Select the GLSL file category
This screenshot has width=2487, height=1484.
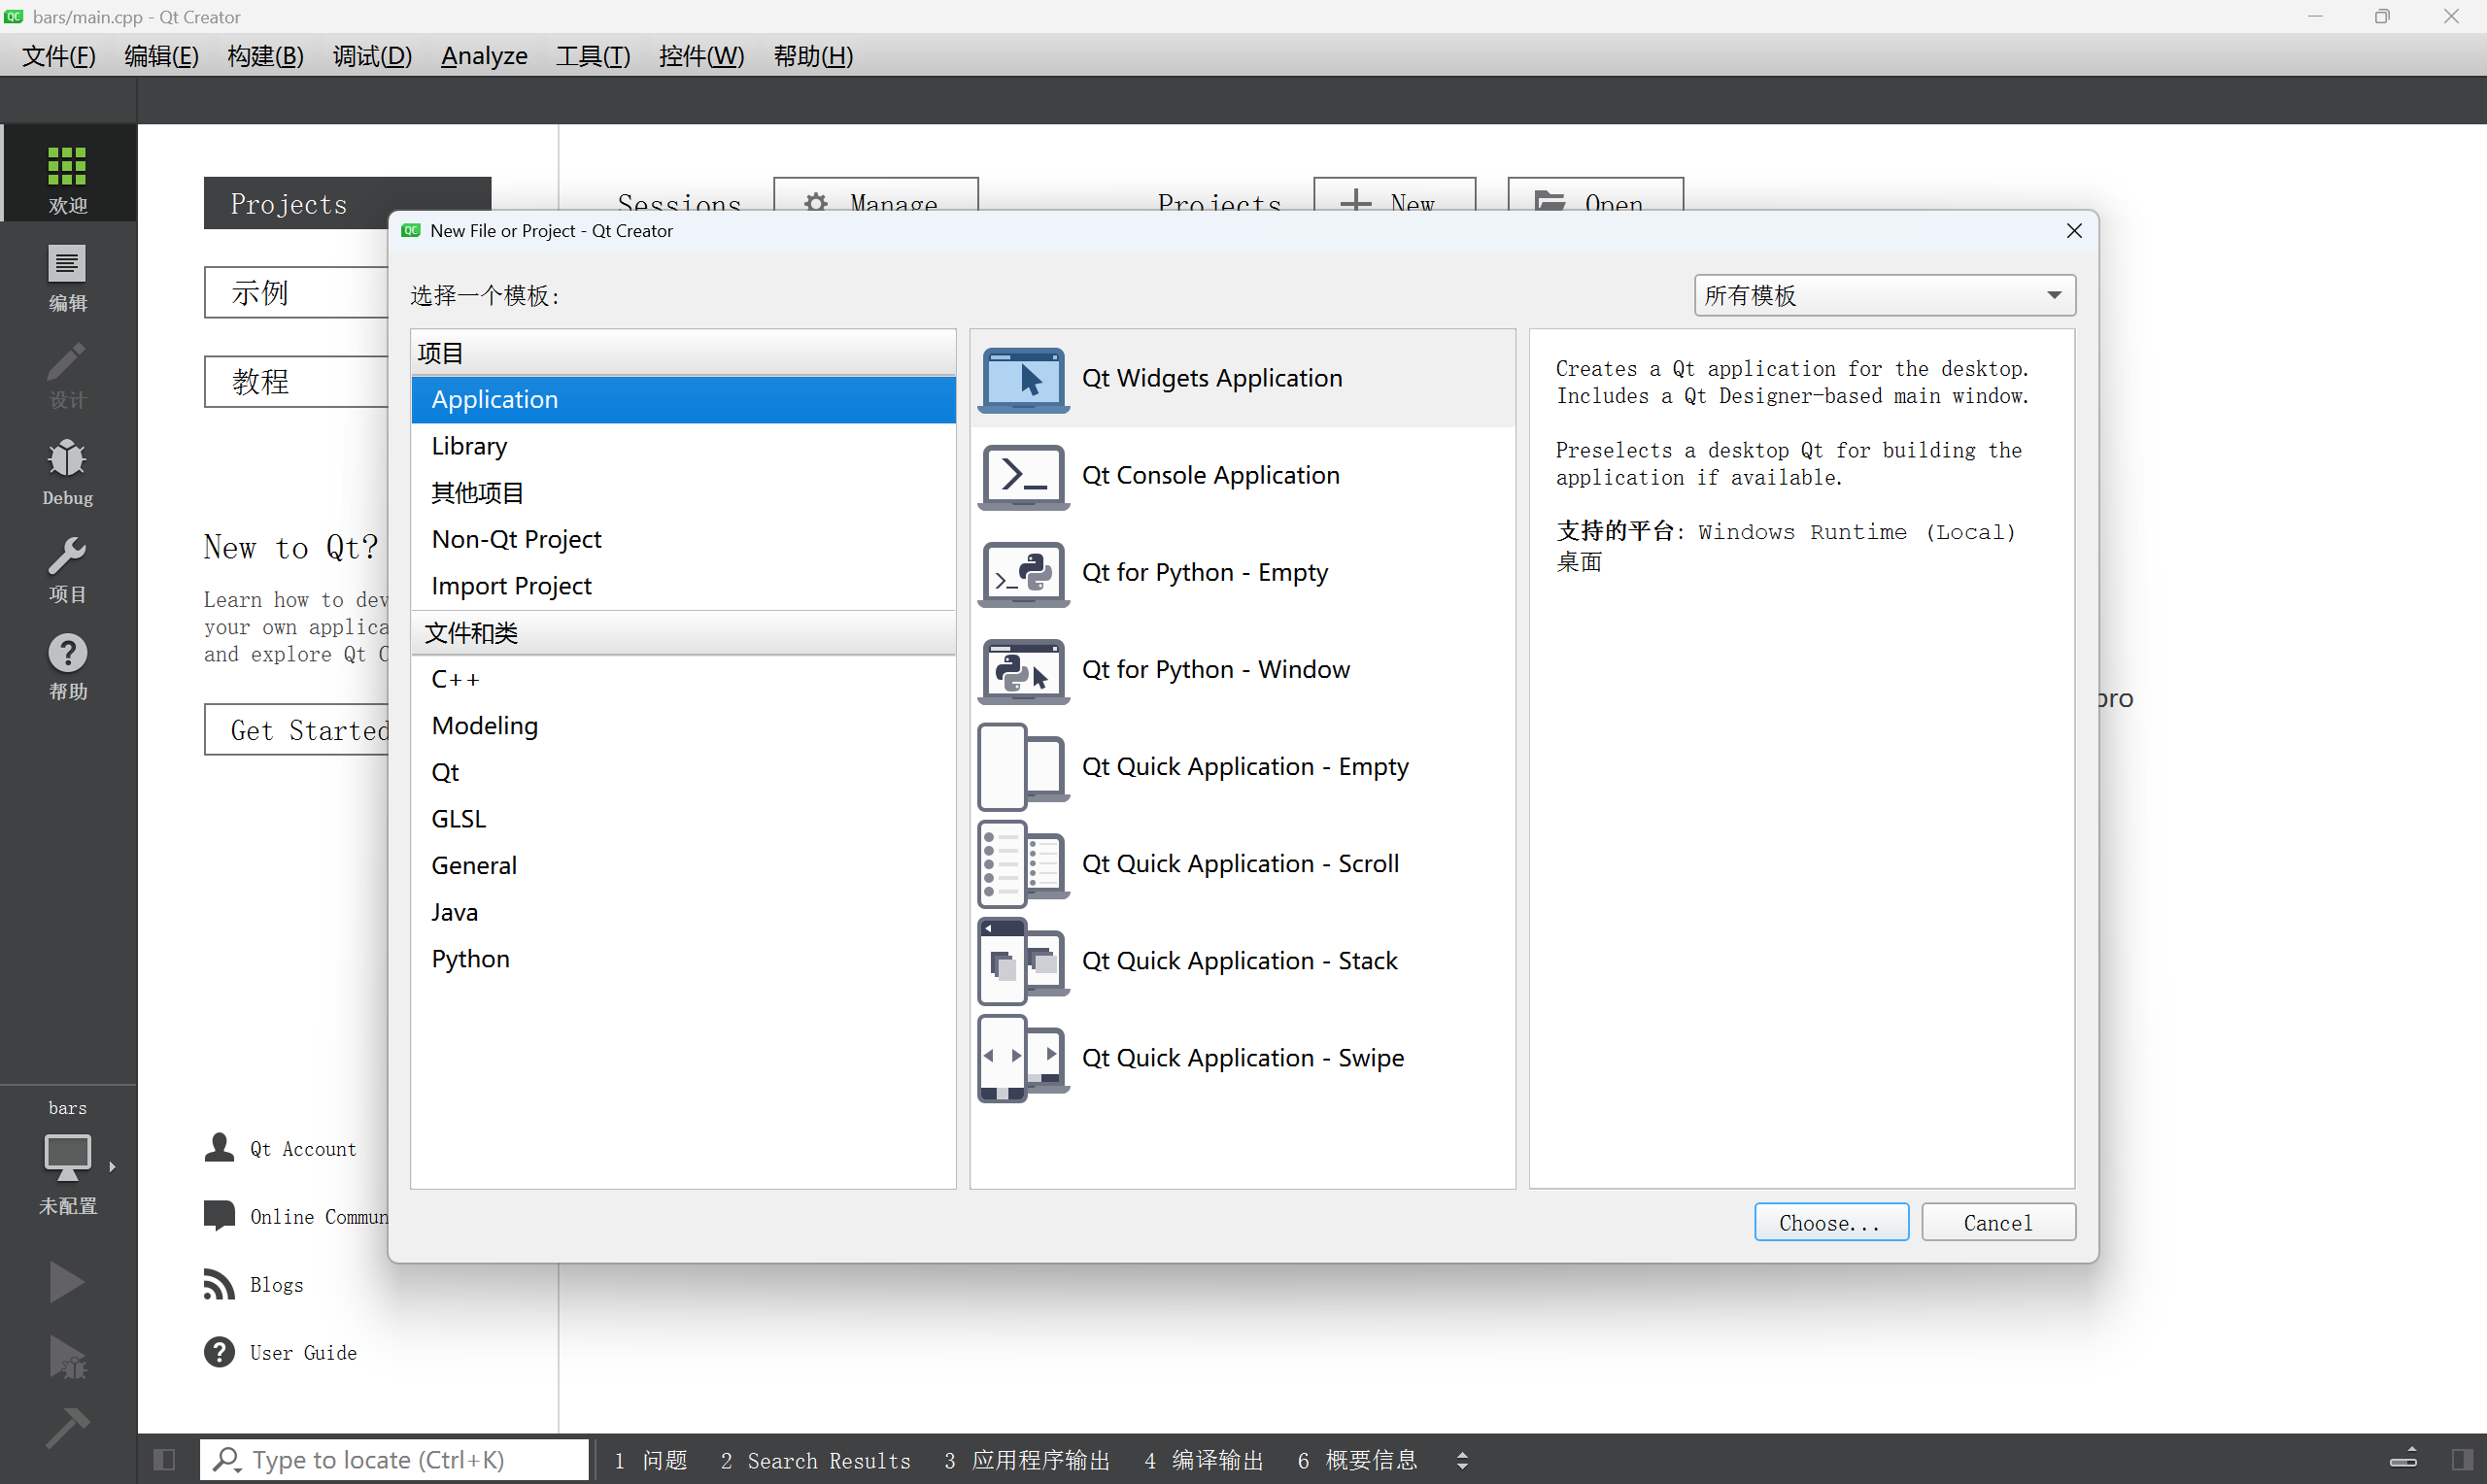coord(683,819)
